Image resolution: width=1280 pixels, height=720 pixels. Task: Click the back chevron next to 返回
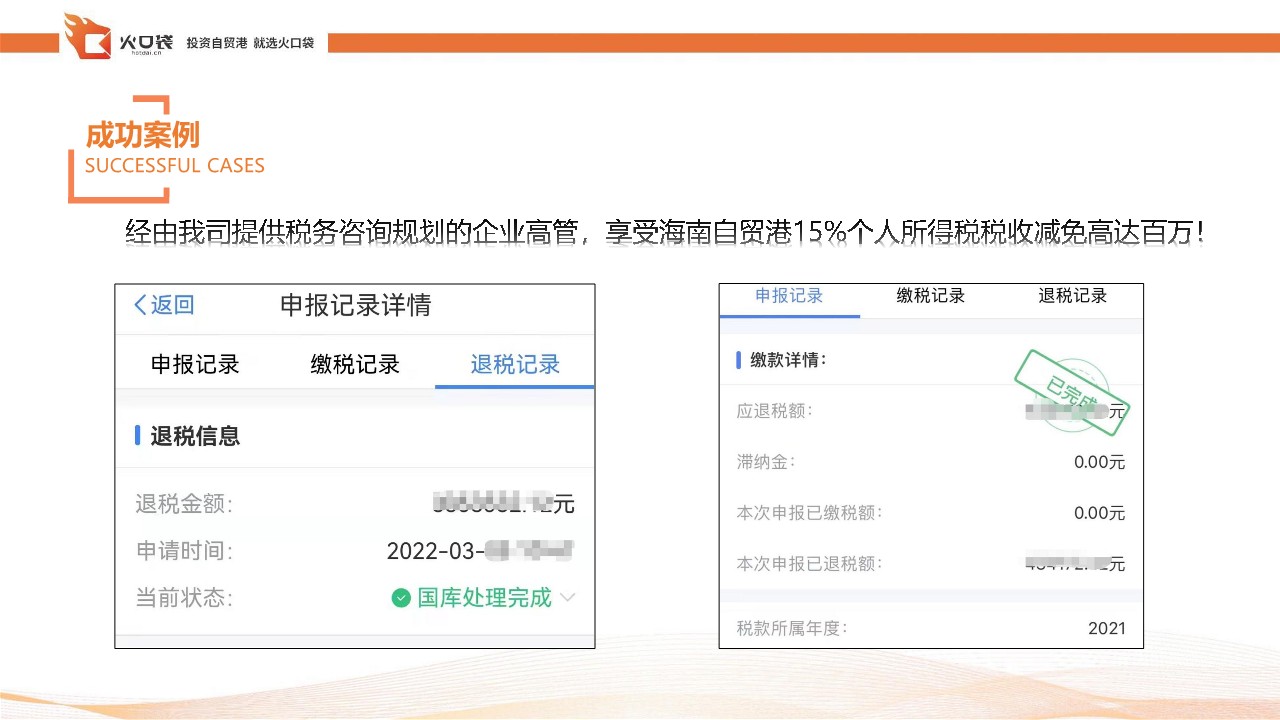[140, 305]
